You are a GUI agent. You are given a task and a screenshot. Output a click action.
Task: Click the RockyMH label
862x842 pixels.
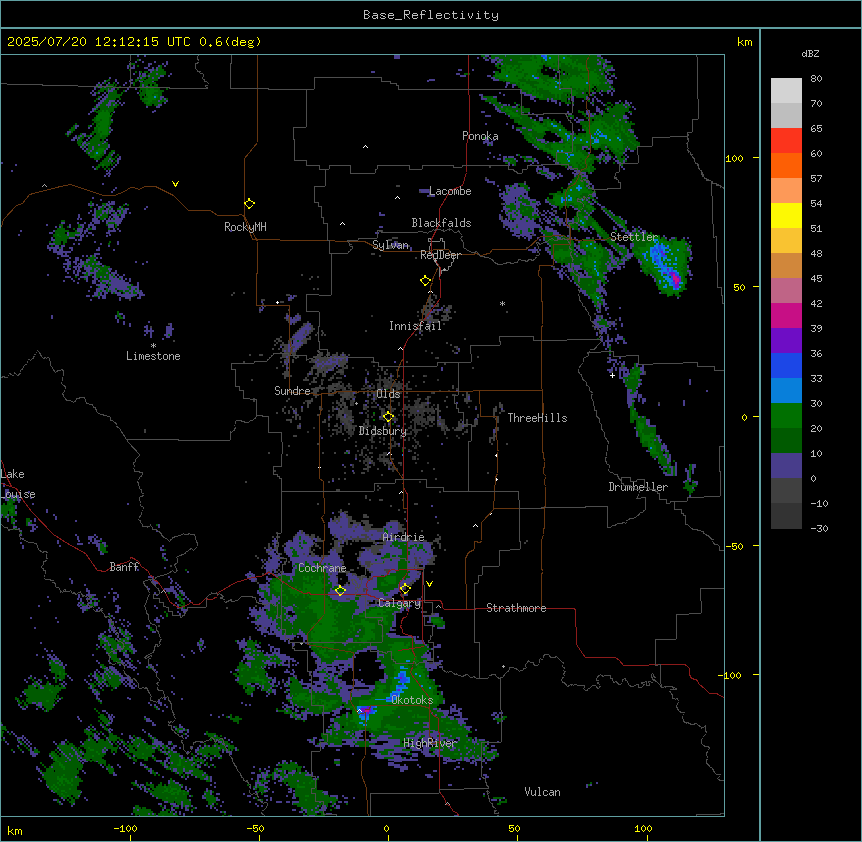245,227
